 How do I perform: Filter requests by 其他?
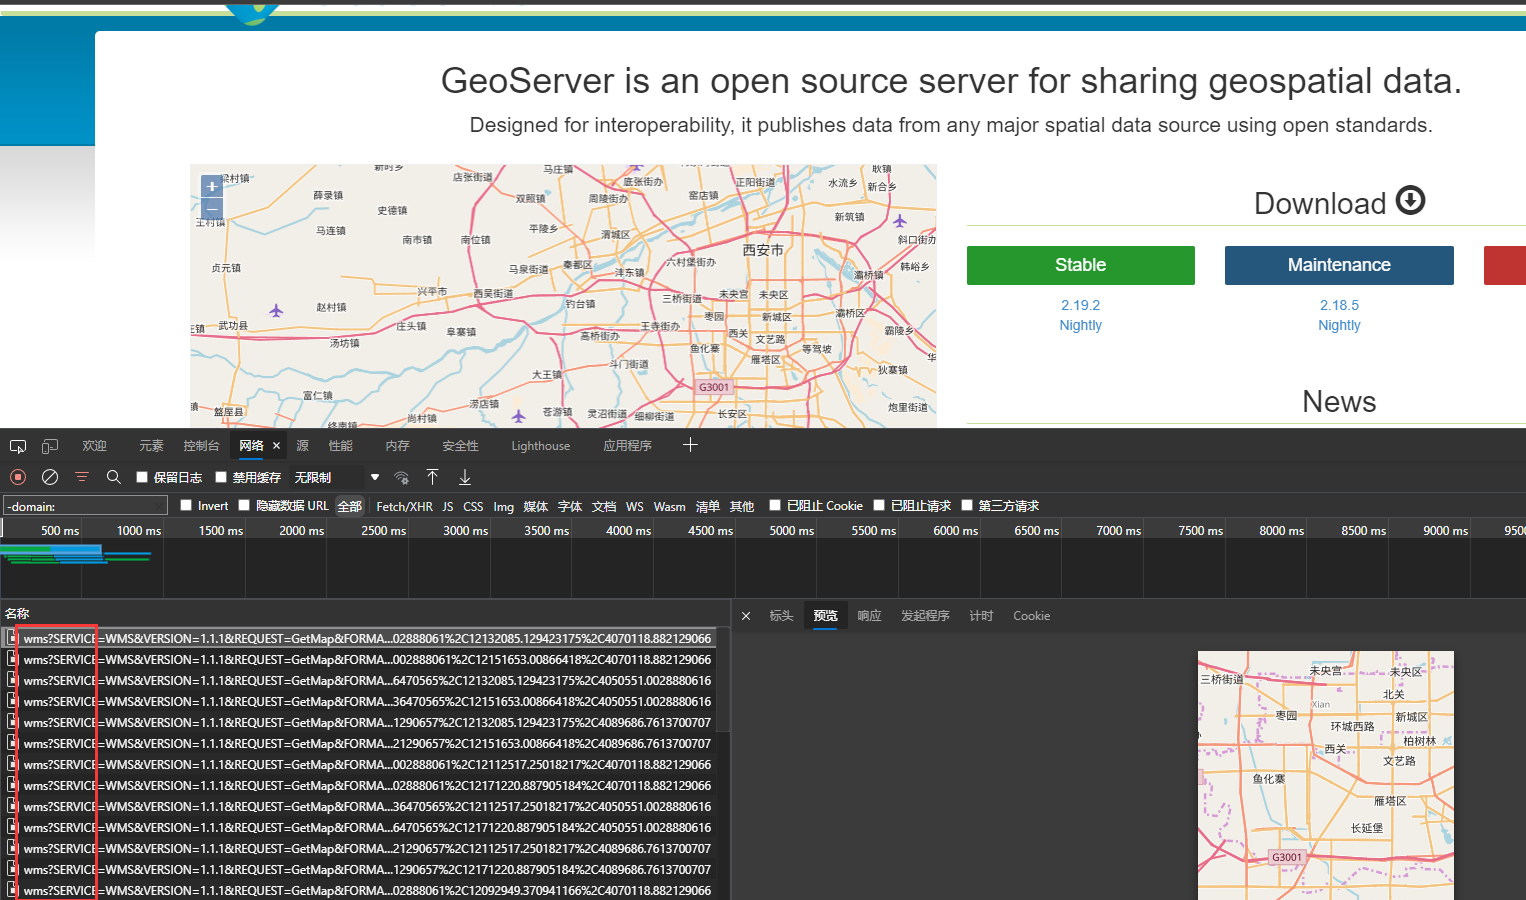(742, 507)
